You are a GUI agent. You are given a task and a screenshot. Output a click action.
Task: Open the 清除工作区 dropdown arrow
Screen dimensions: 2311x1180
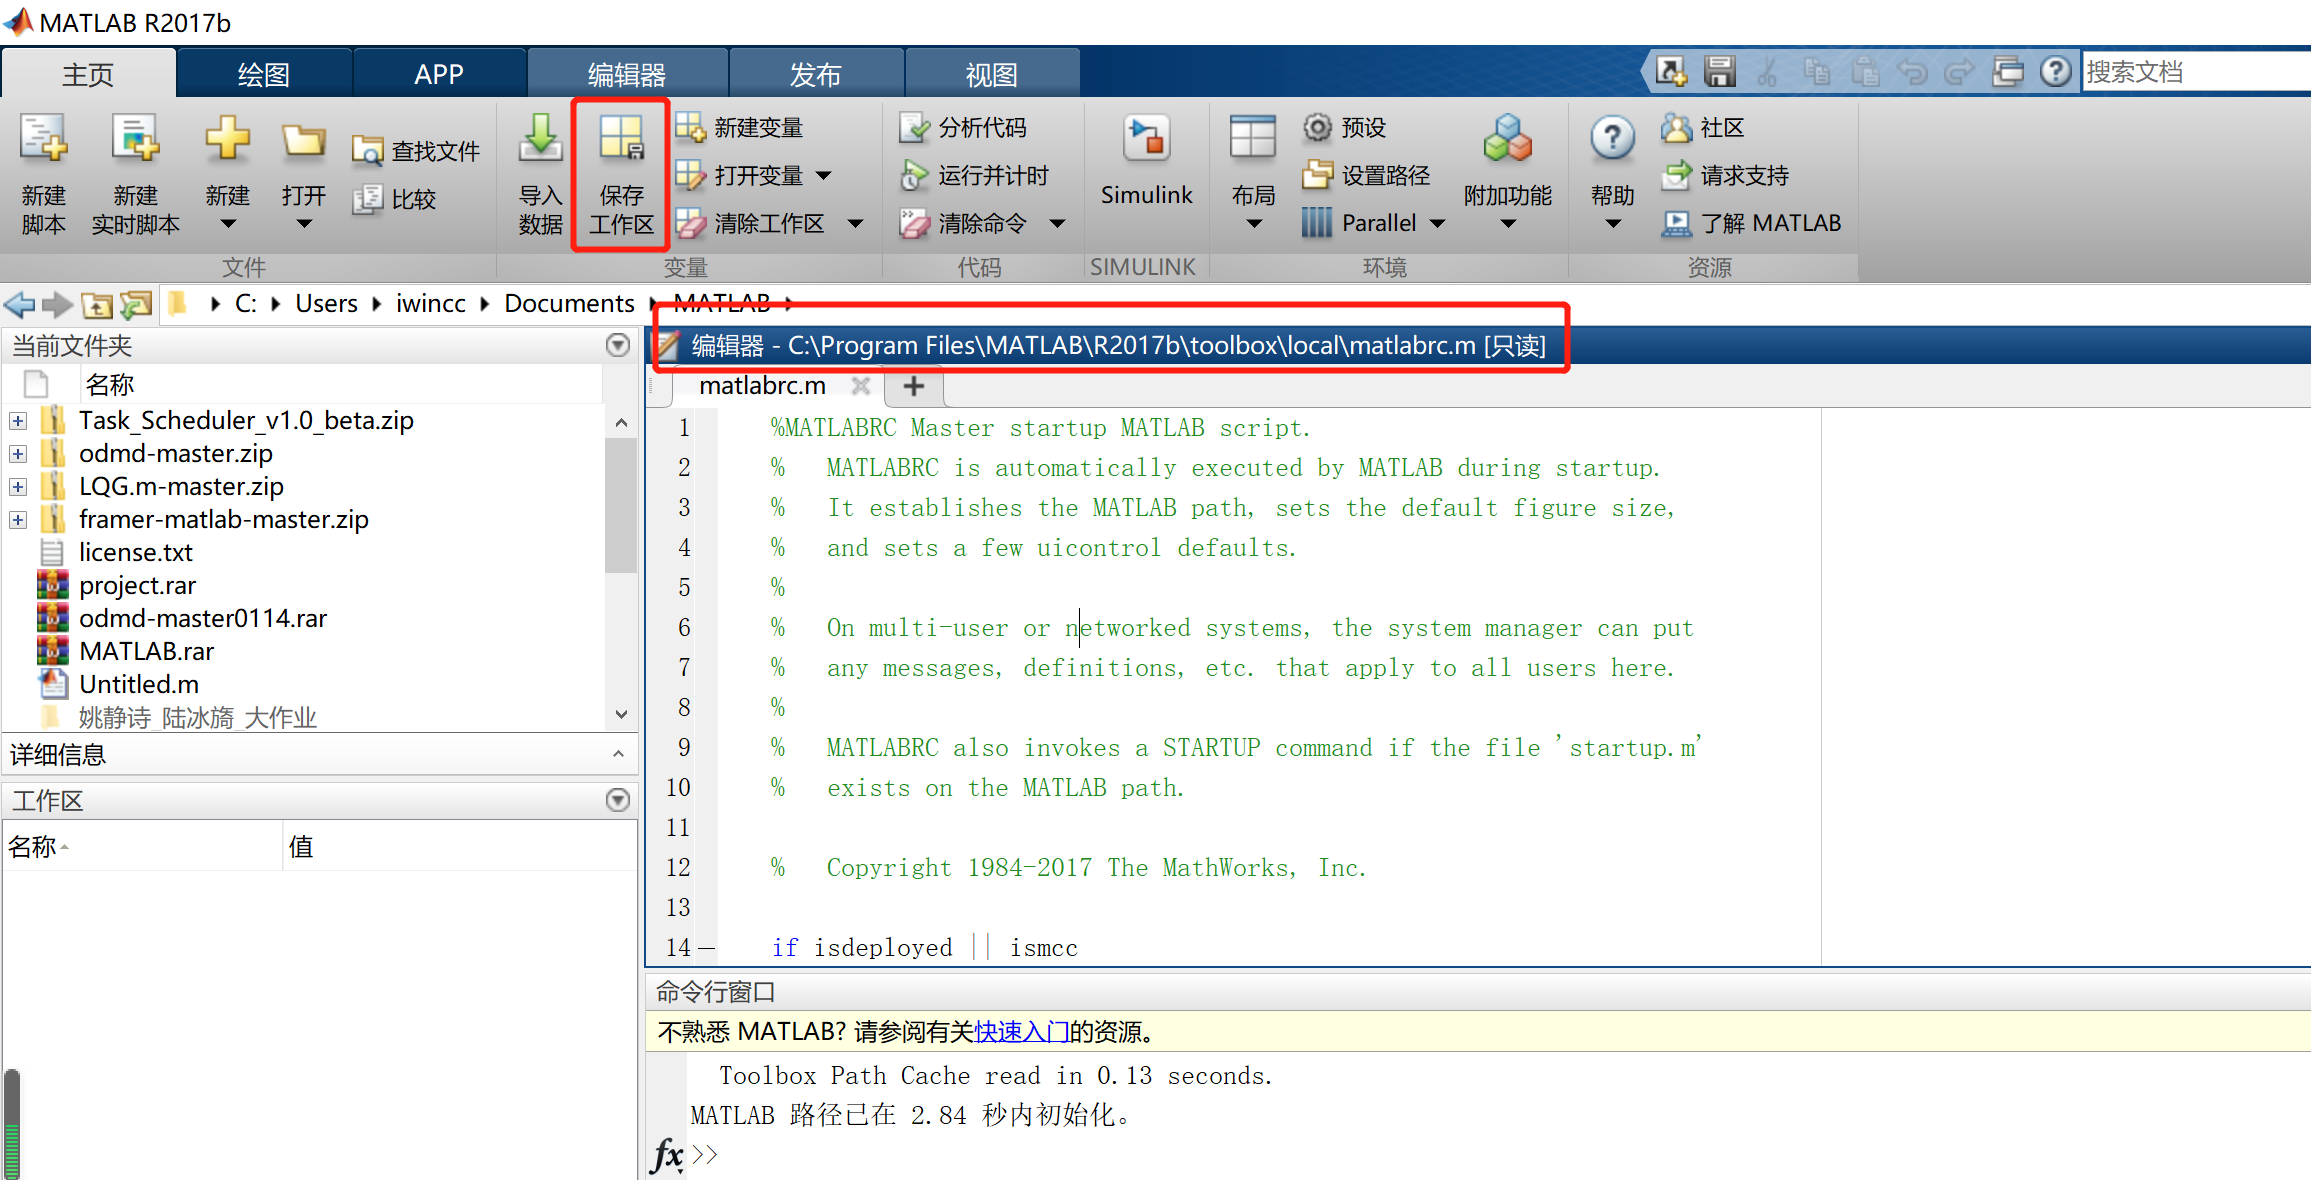[x=855, y=223]
